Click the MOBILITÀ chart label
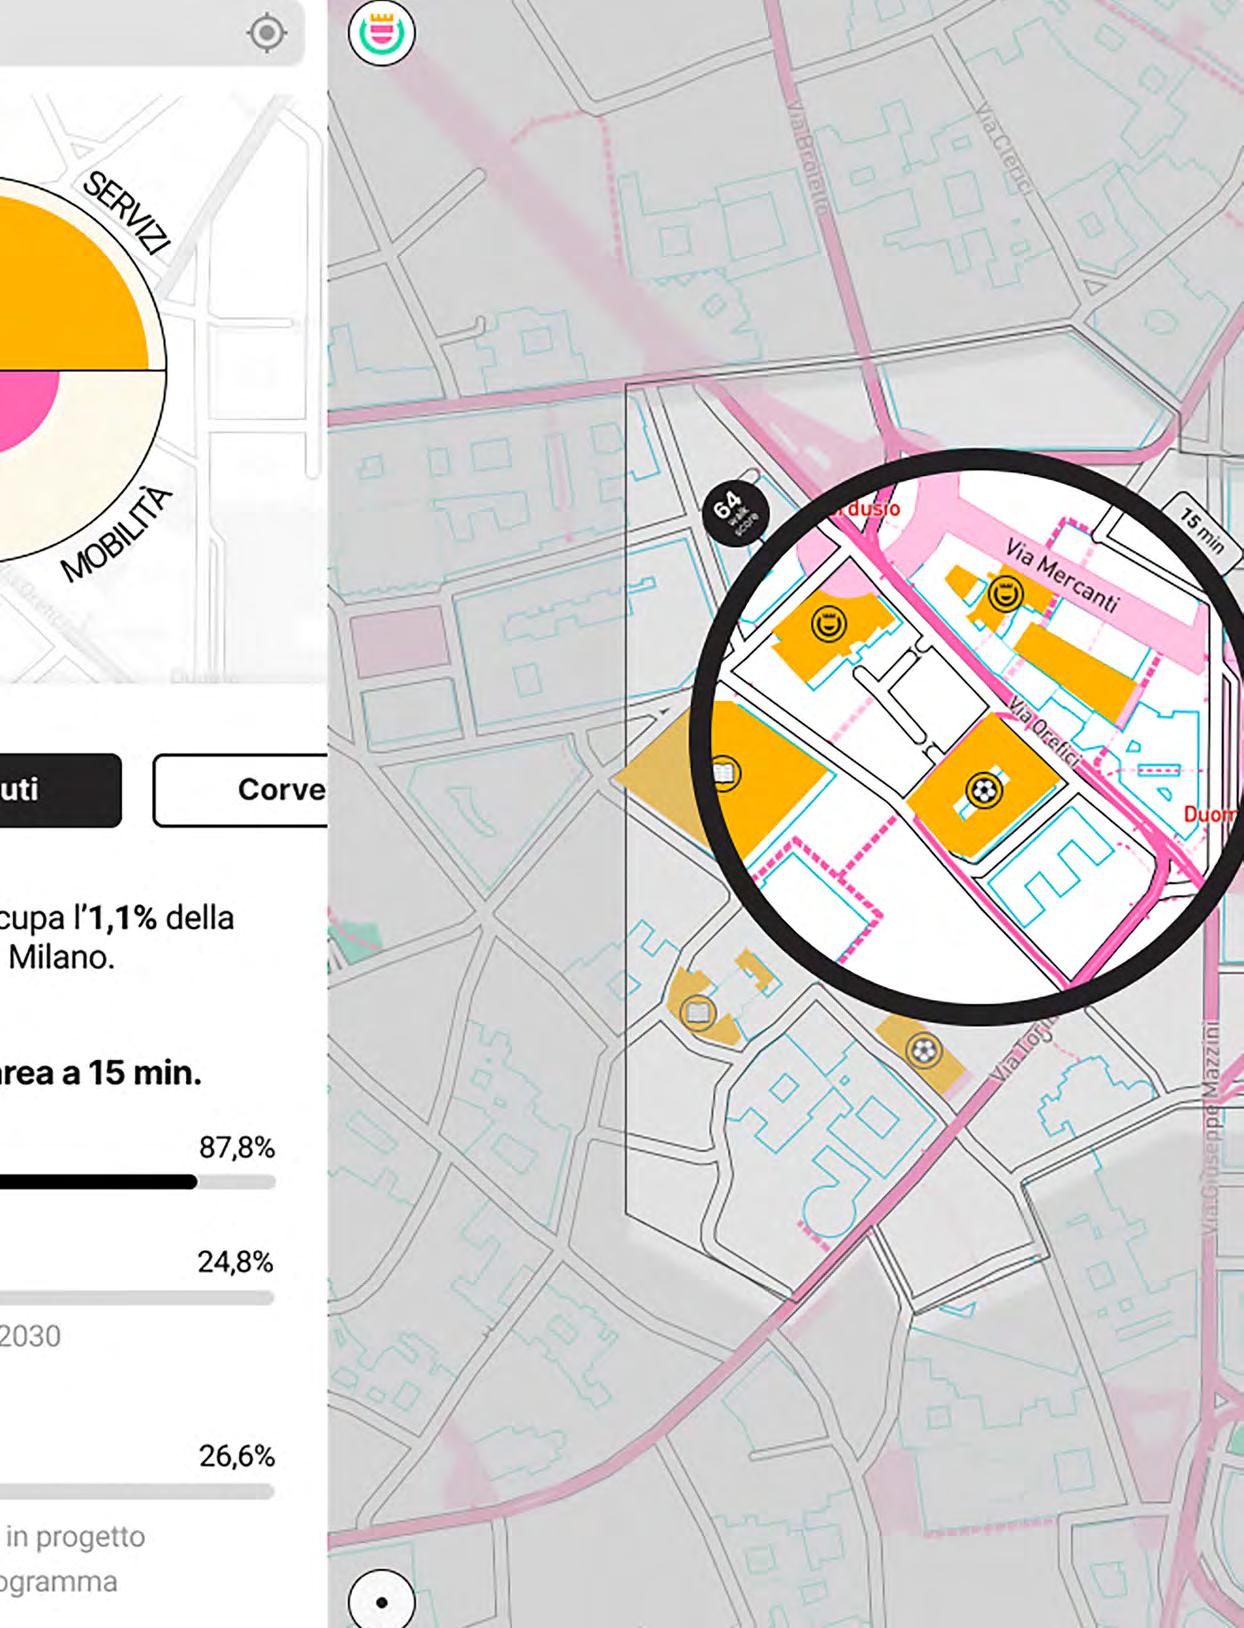This screenshot has width=1244, height=1628. tap(116, 535)
